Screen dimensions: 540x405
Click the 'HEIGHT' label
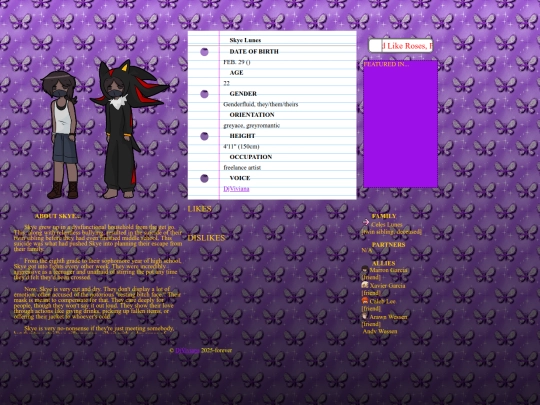(x=242, y=136)
